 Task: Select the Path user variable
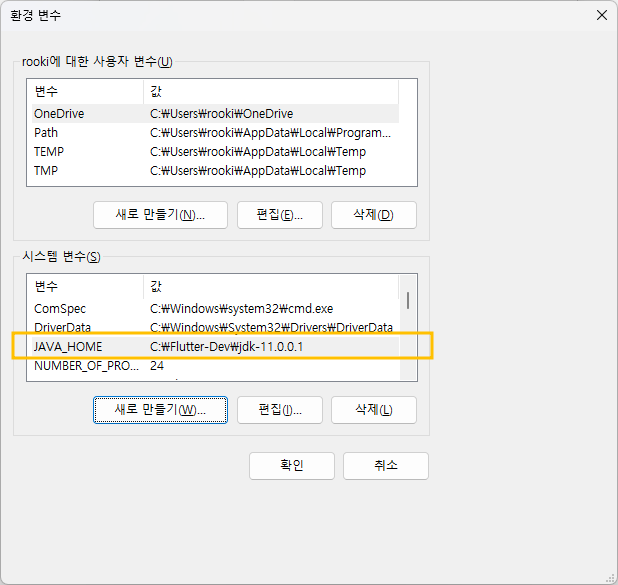[215, 132]
